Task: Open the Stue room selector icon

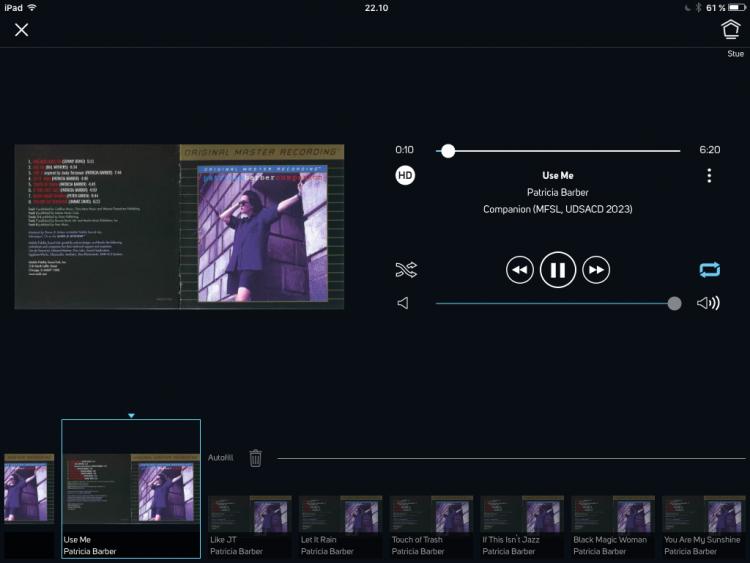Action: click(x=730, y=29)
